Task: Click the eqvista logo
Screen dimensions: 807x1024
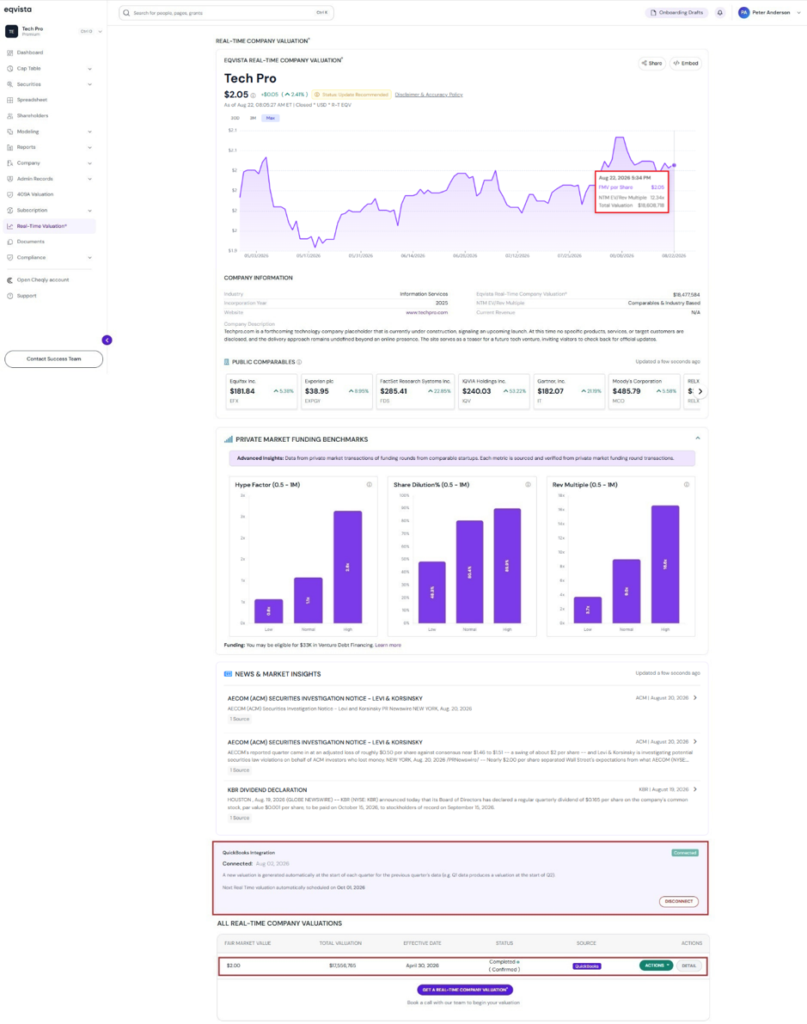Action: click(18, 9)
